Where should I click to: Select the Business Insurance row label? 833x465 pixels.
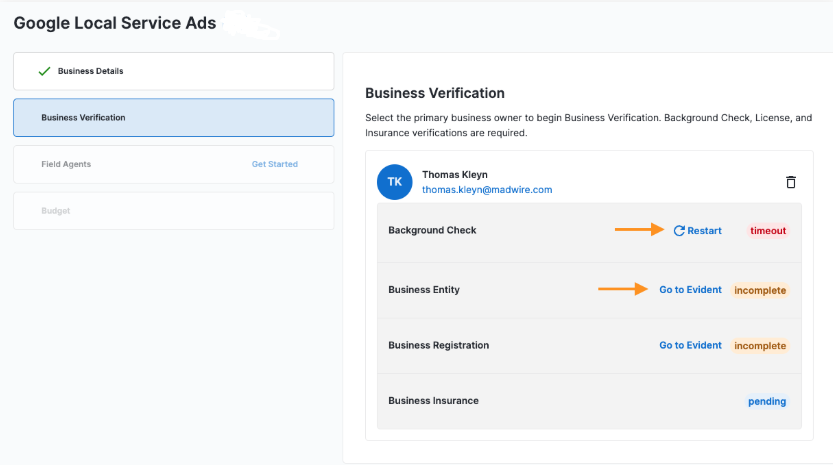433,400
